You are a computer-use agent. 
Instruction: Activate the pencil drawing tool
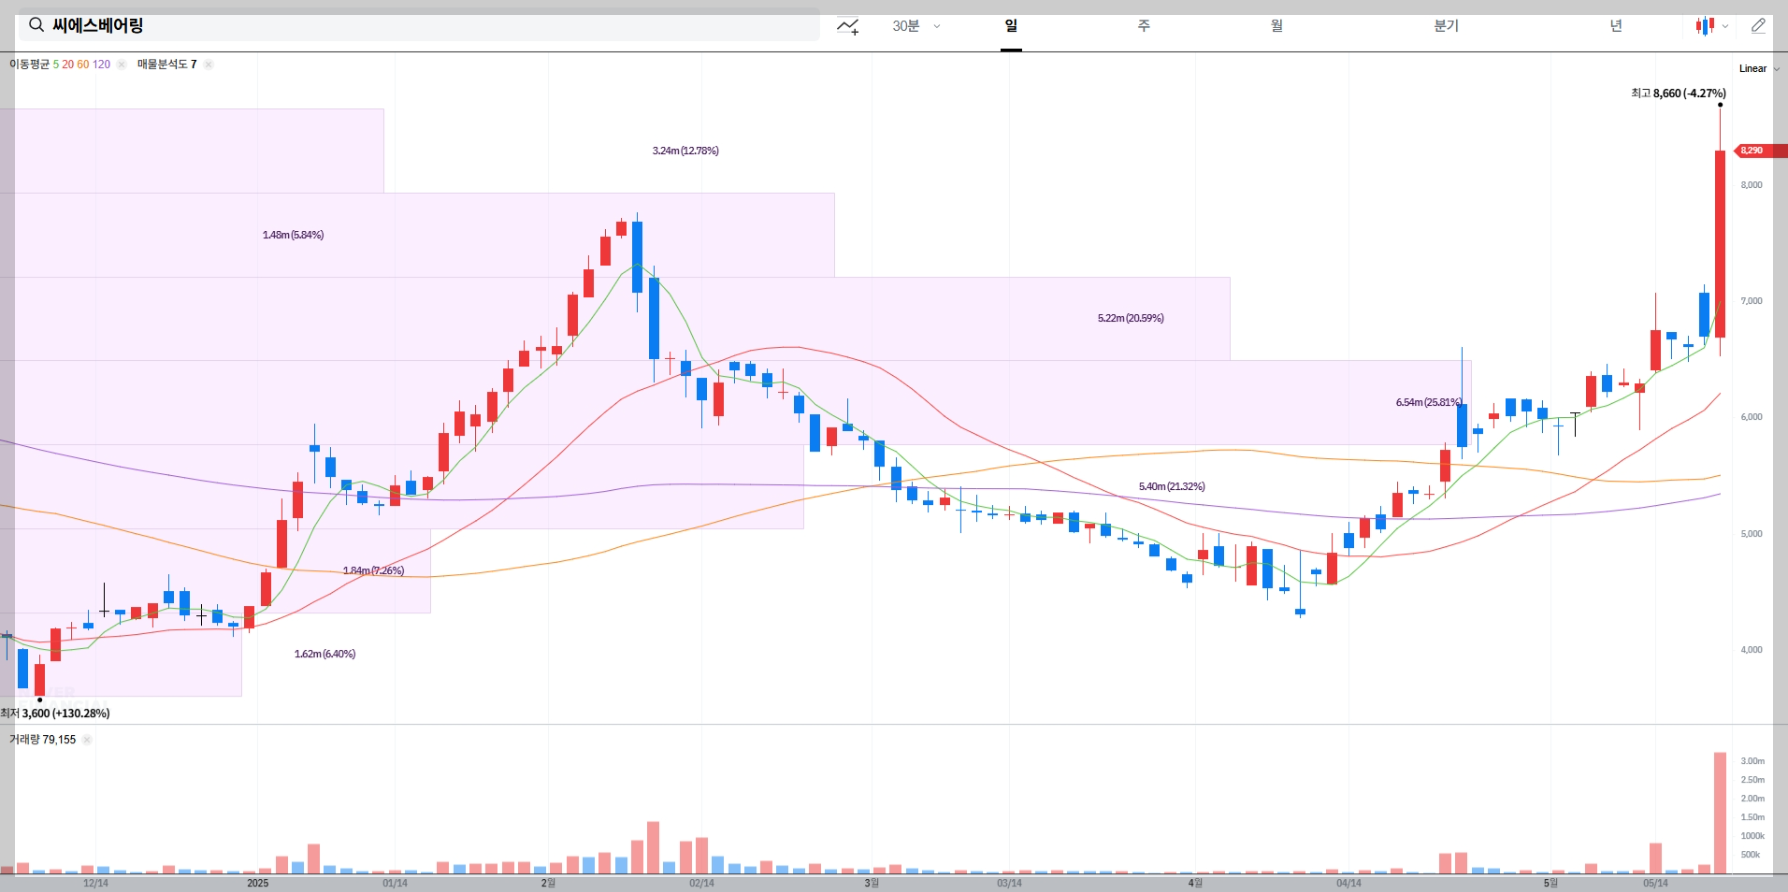[x=1758, y=26]
